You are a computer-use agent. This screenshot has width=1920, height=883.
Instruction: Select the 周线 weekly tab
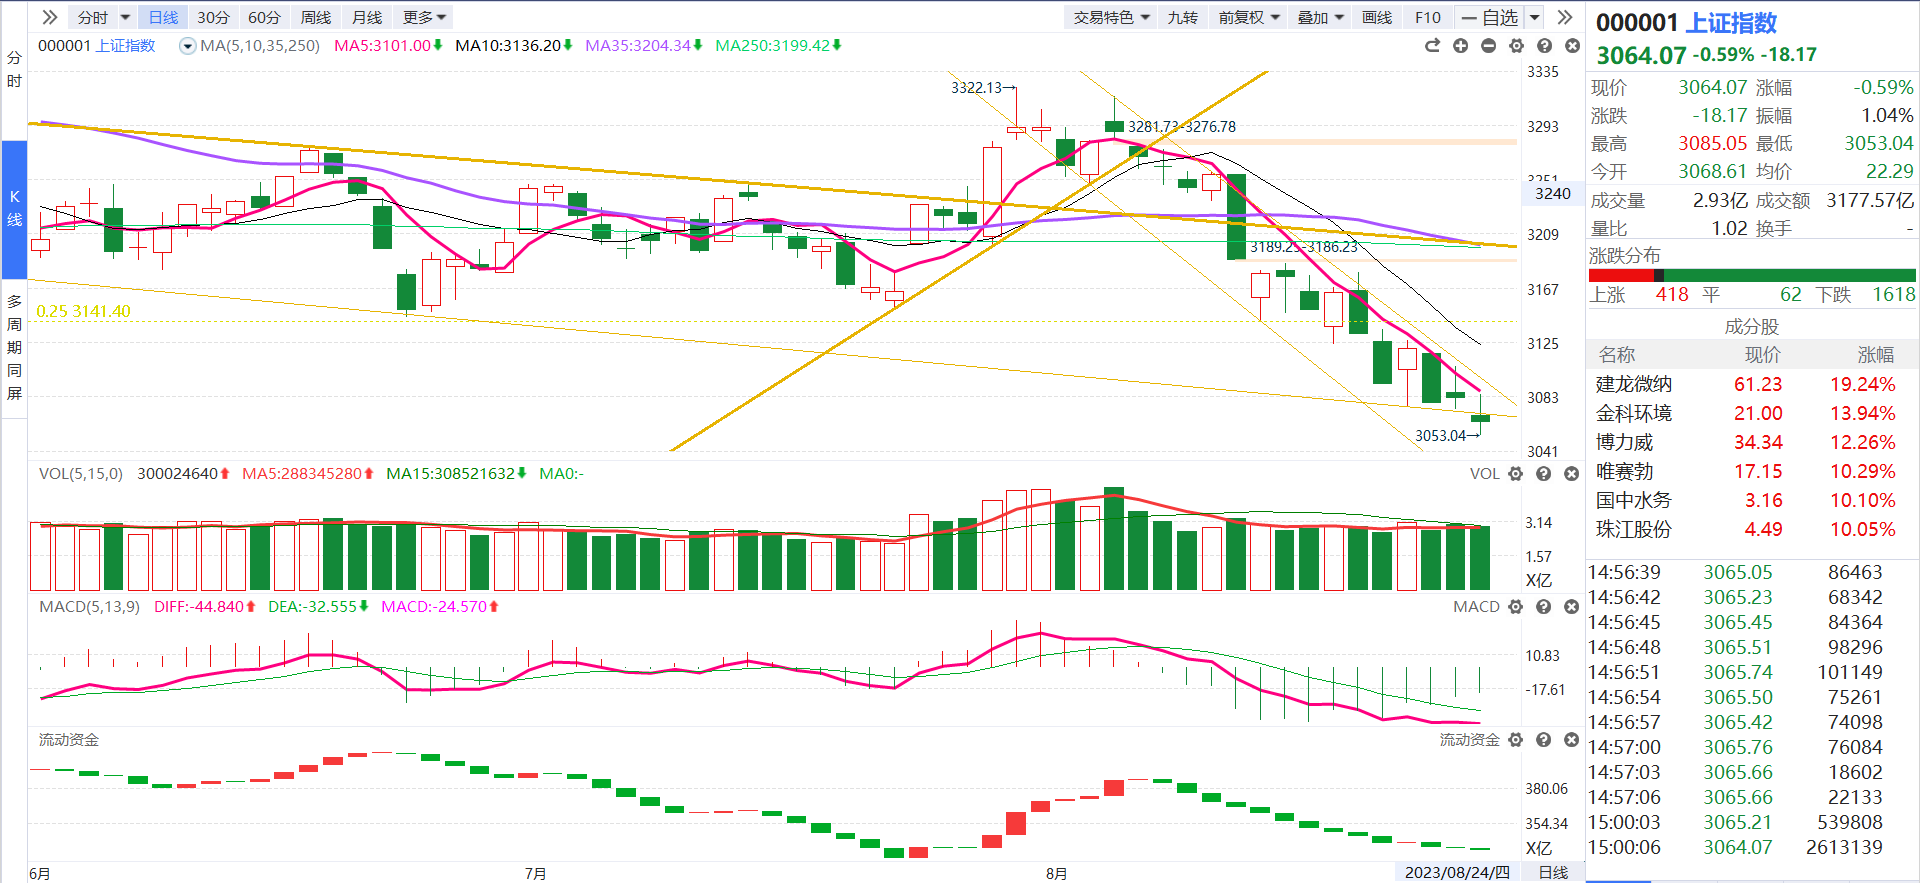click(x=316, y=17)
